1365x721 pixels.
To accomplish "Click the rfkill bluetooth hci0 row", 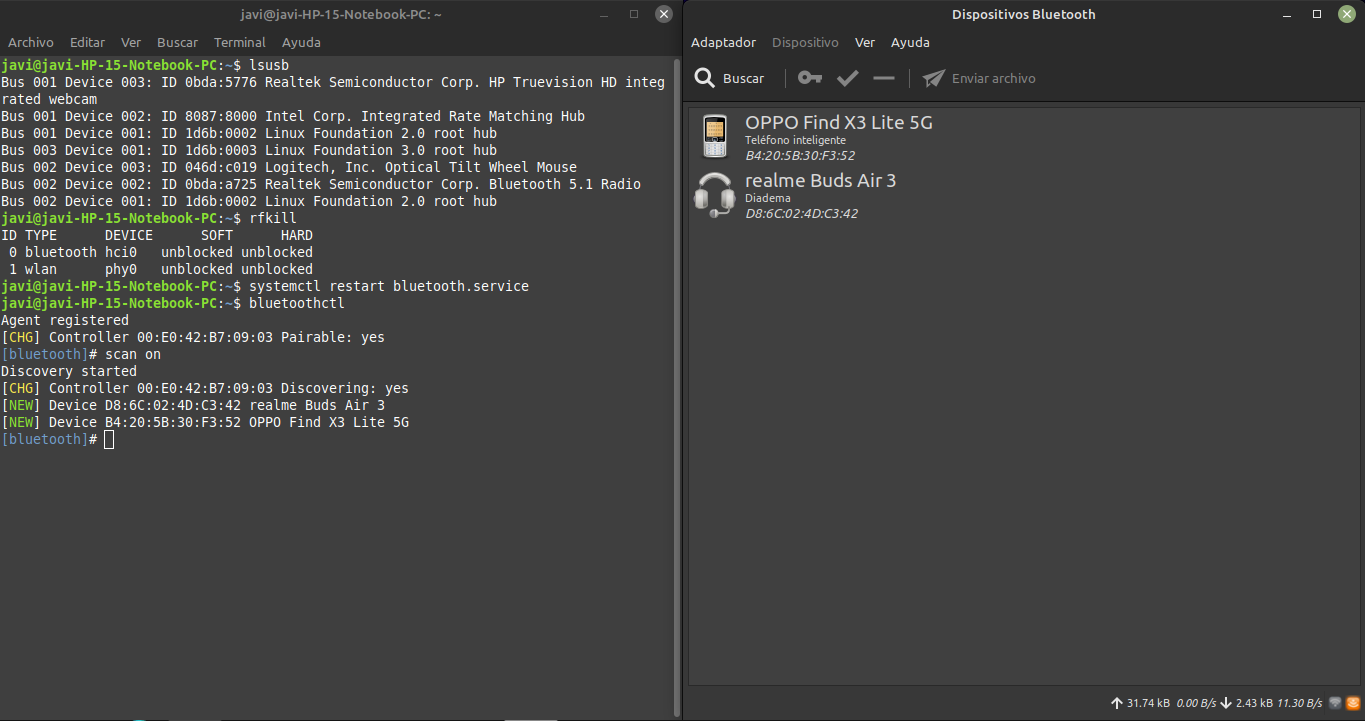I will click(x=157, y=253).
